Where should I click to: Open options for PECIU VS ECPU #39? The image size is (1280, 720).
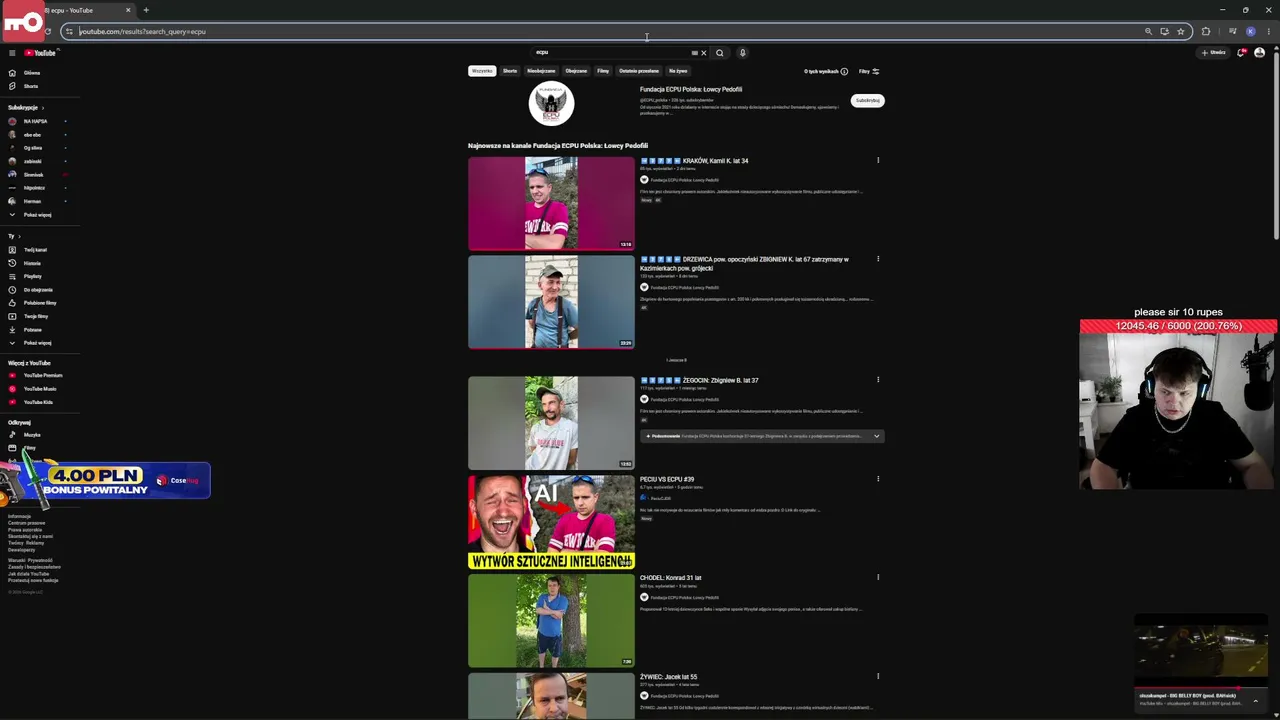[x=878, y=479]
